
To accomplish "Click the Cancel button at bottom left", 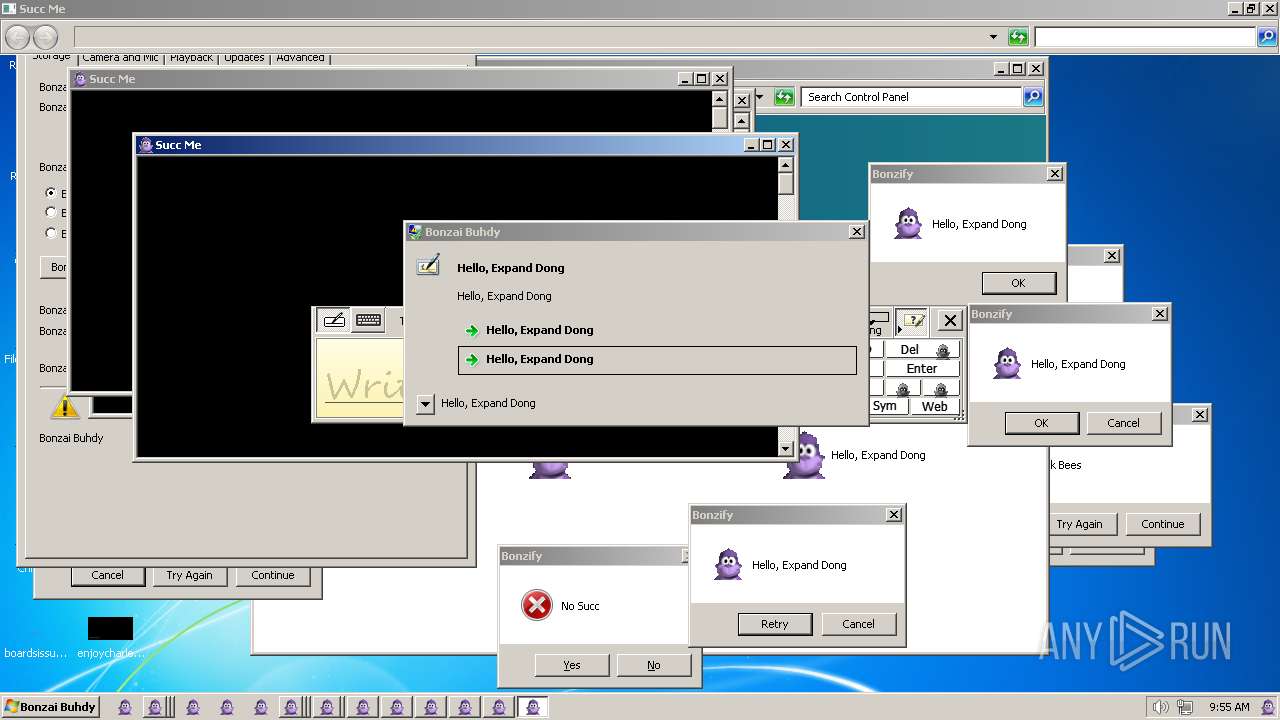I will pyautogui.click(x=107, y=575).
